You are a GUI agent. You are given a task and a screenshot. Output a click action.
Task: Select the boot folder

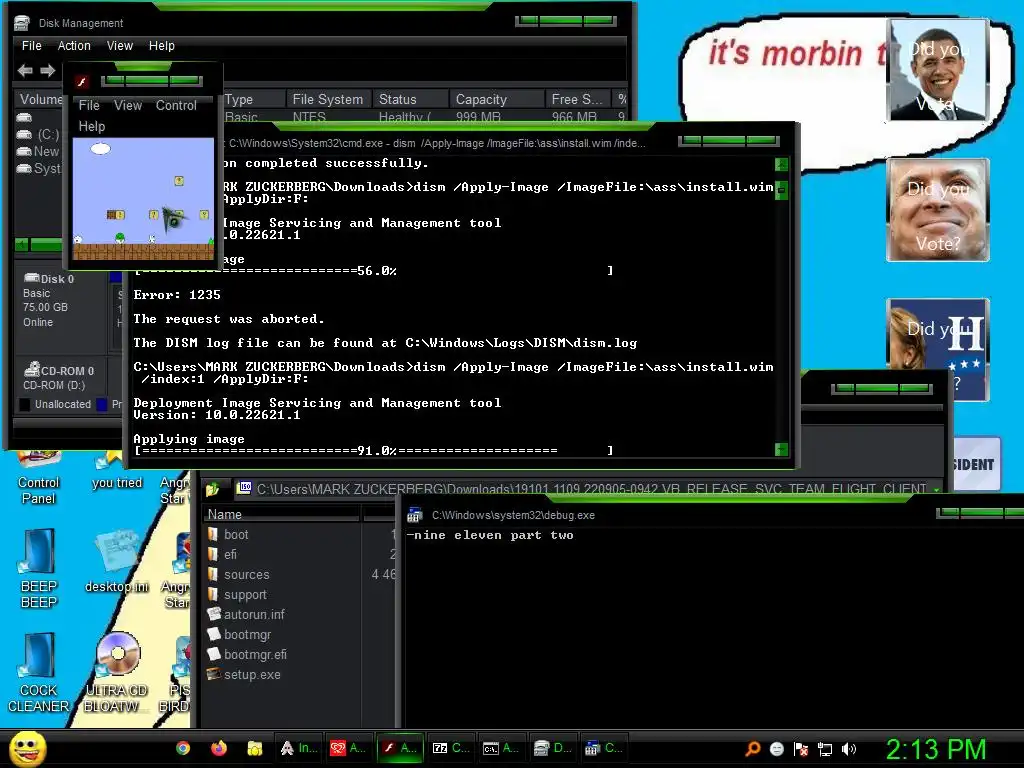click(x=228, y=534)
